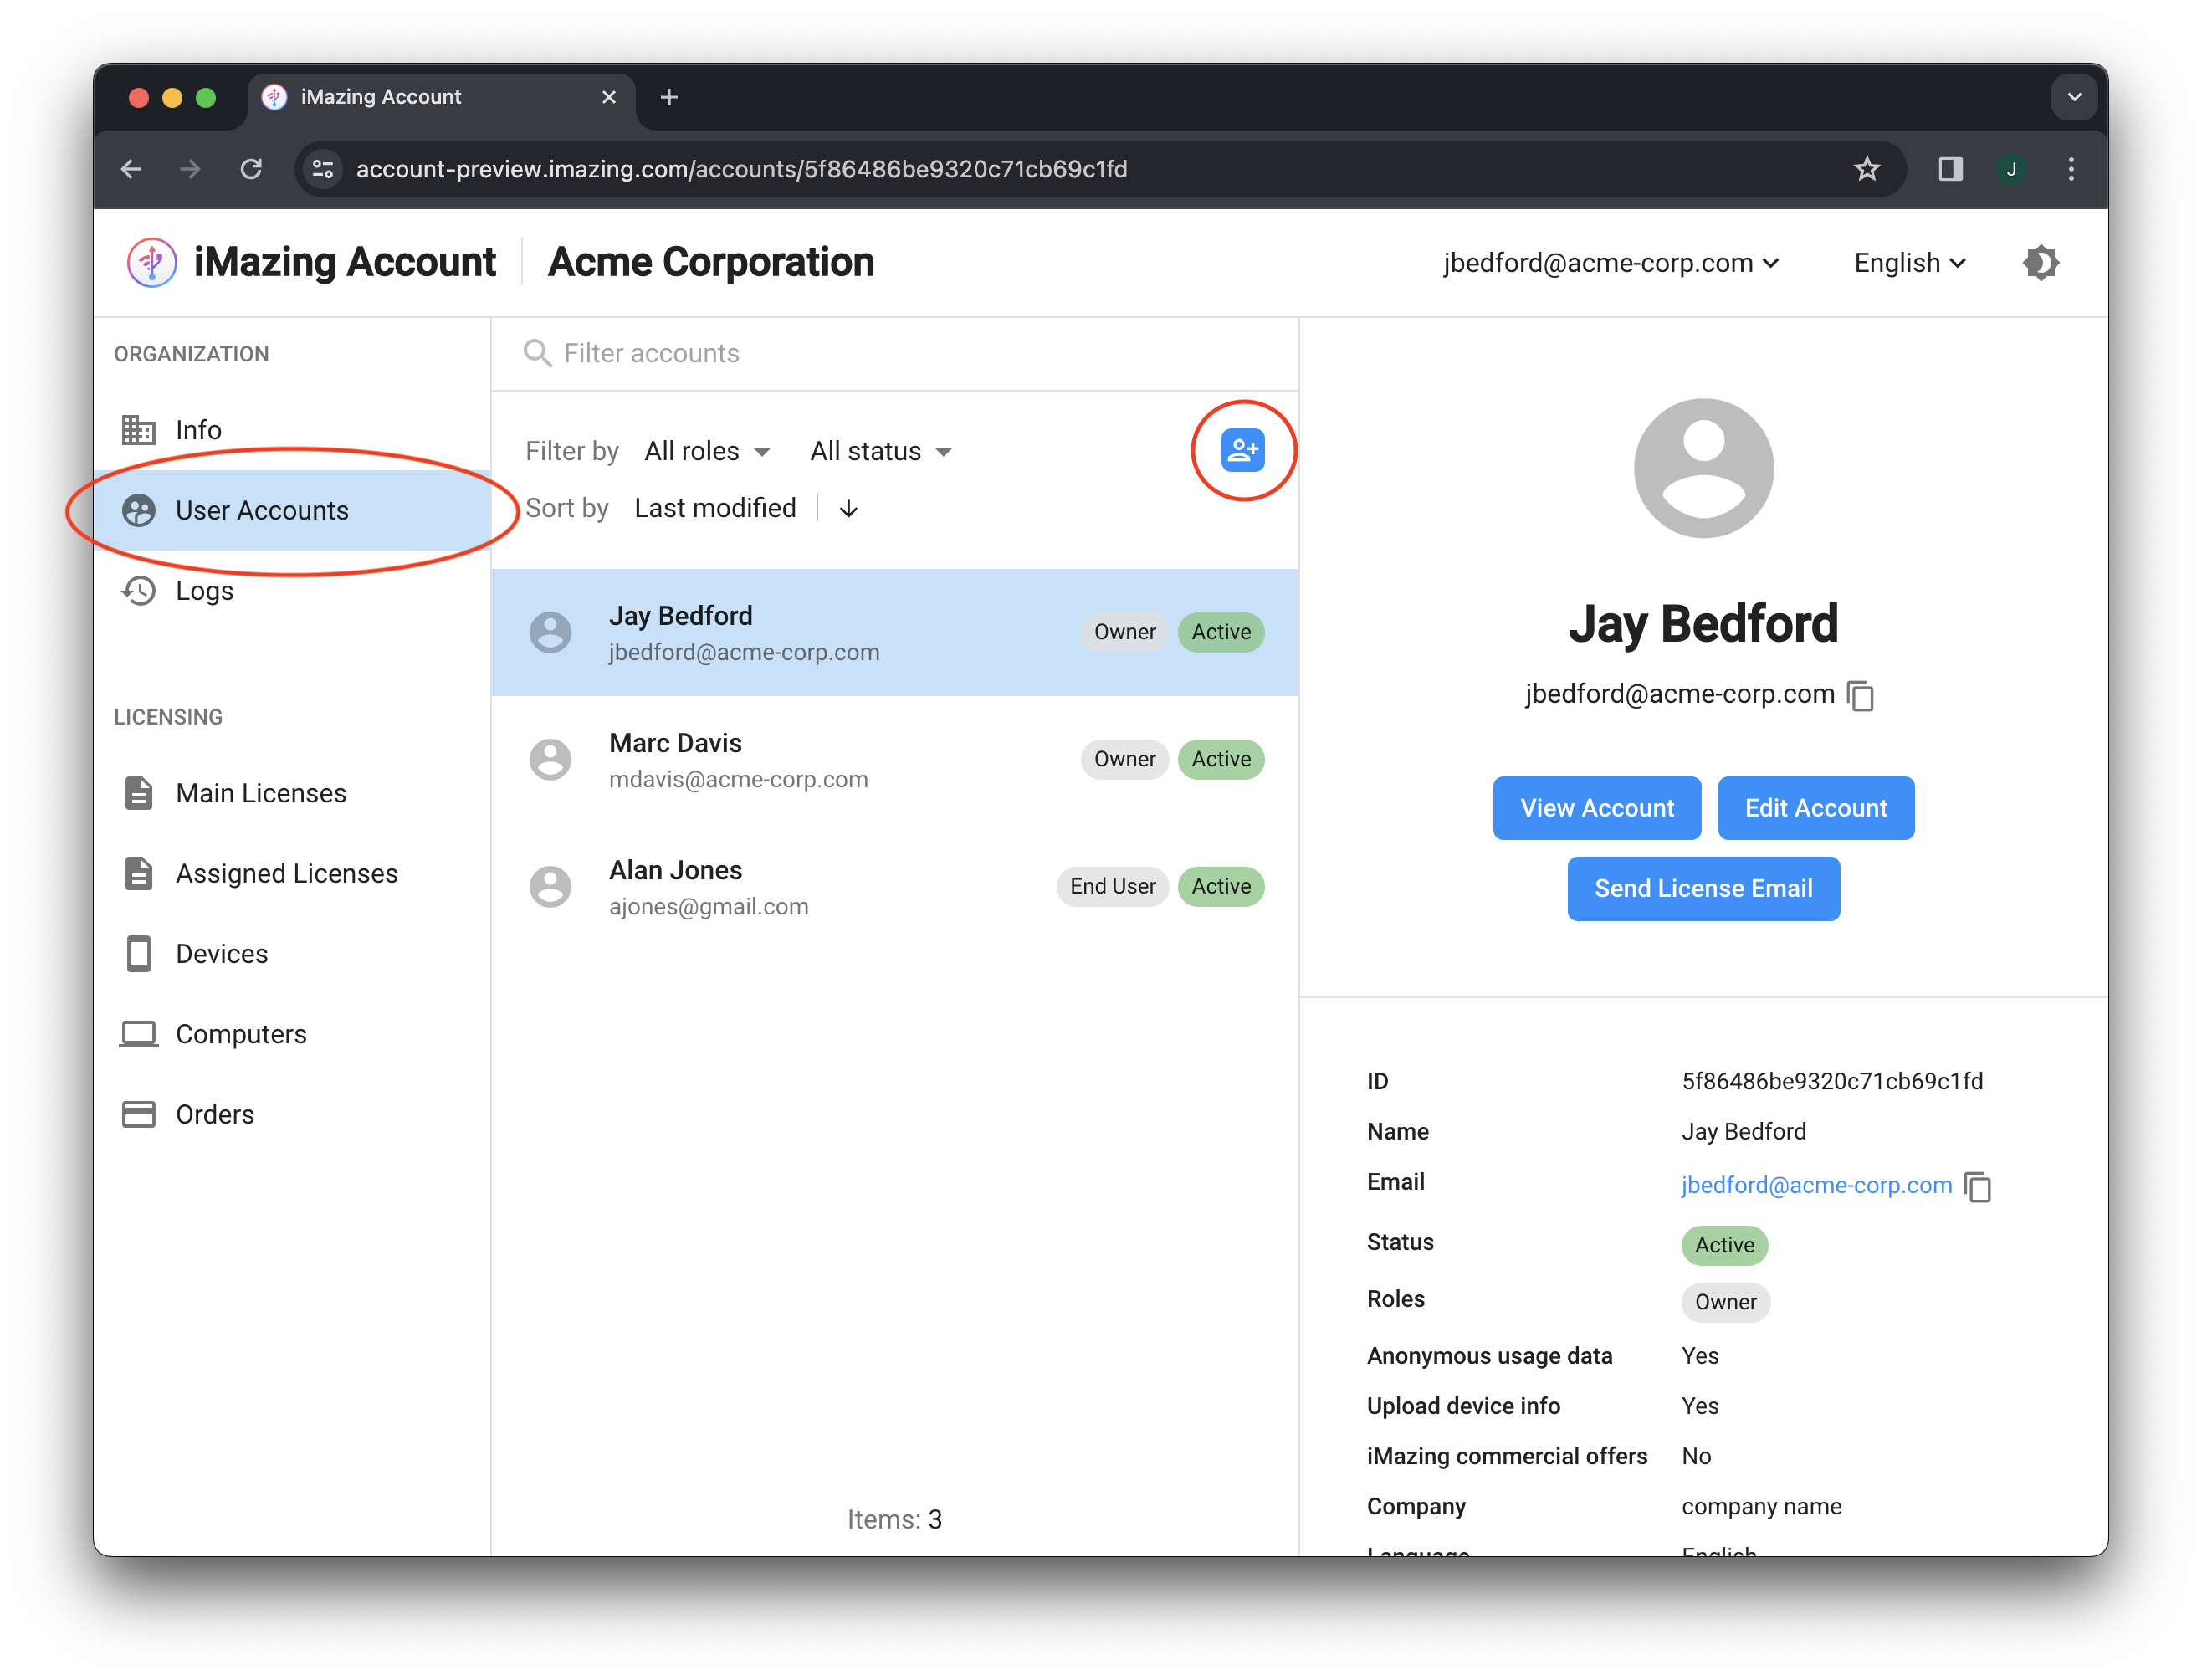
Task: Close the iMazing Account tab
Action: pos(609,97)
